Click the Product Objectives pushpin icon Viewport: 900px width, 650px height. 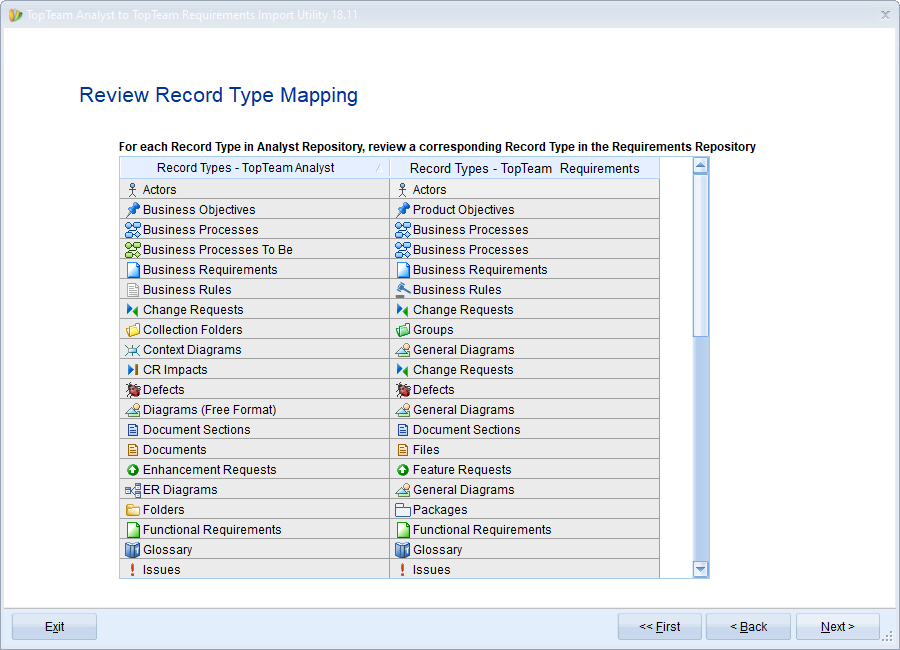403,210
